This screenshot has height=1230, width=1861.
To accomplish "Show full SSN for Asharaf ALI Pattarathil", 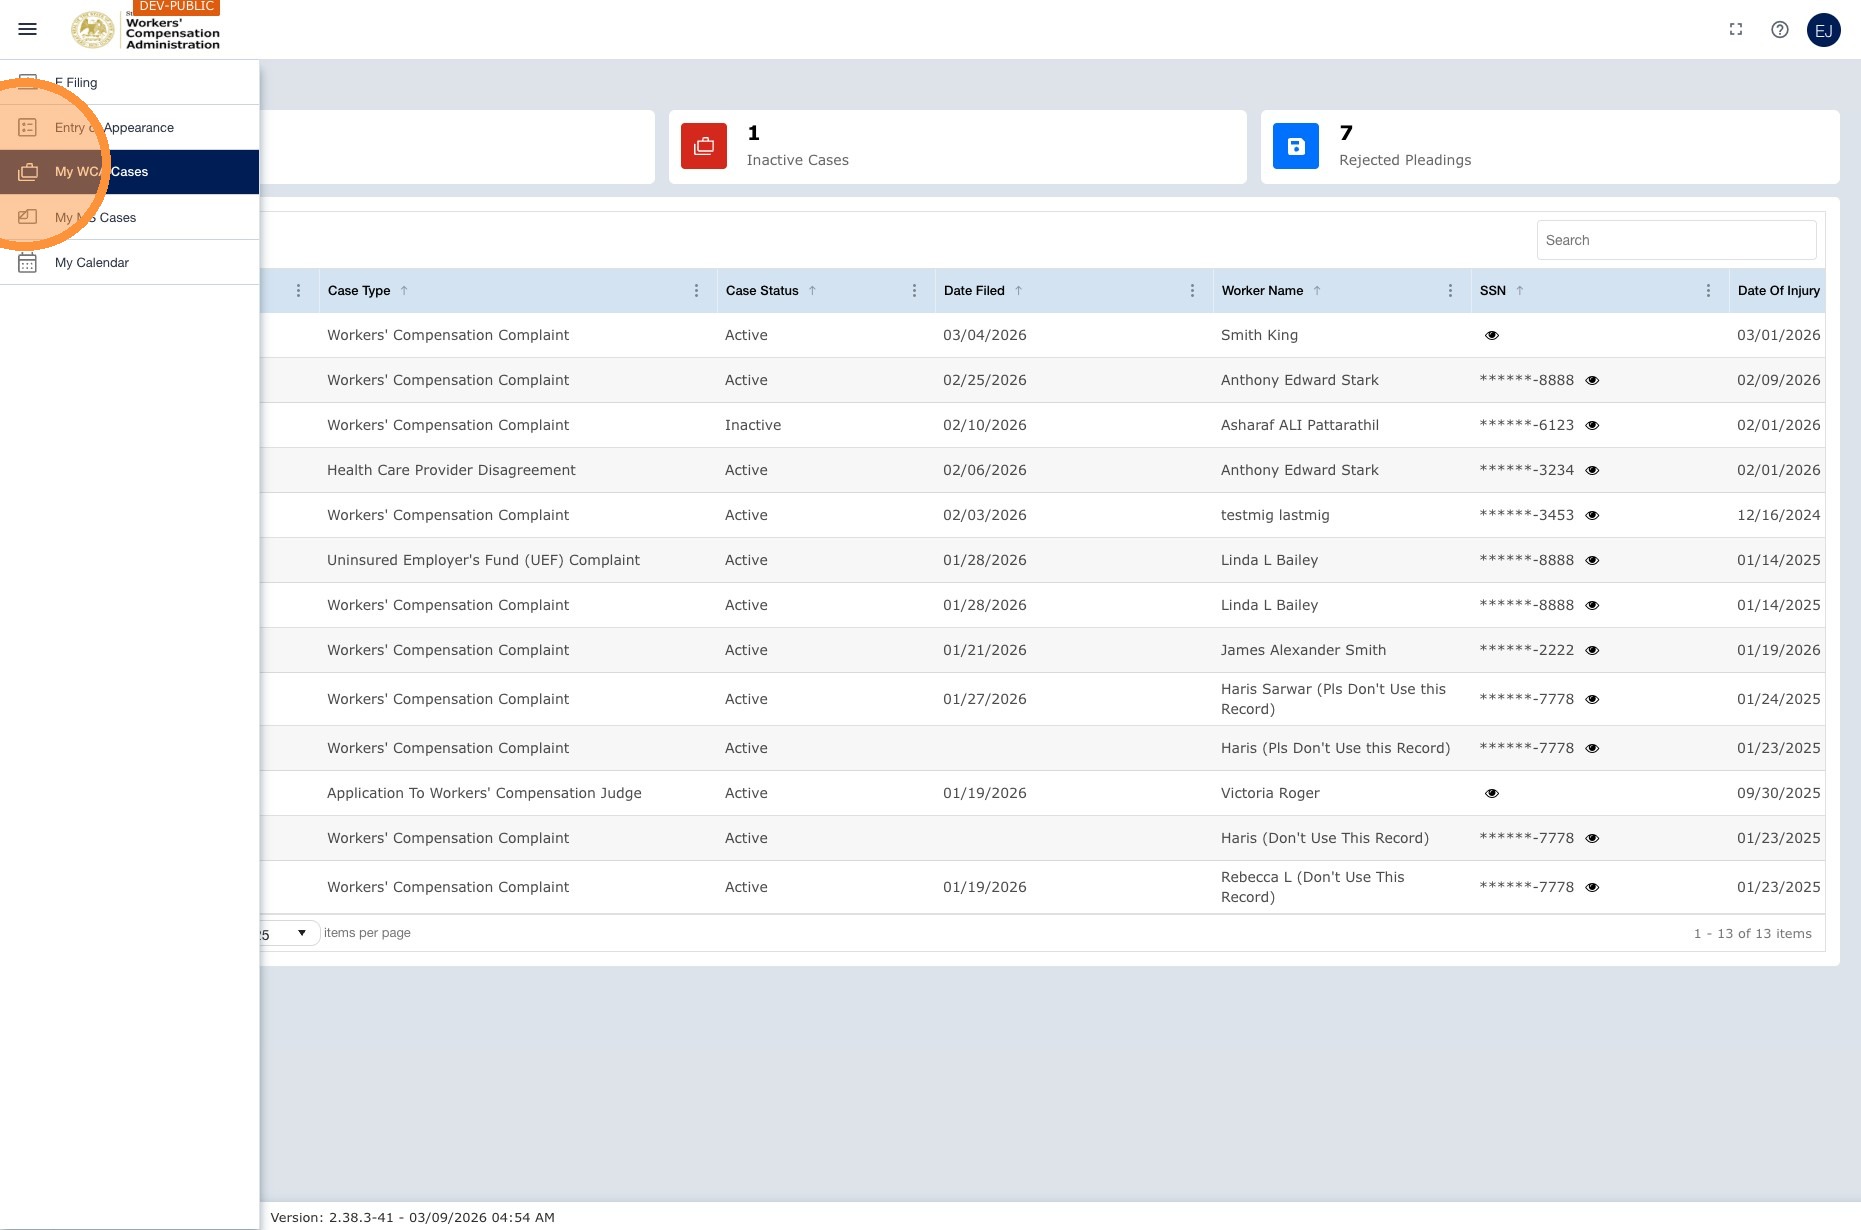I will [x=1593, y=425].
